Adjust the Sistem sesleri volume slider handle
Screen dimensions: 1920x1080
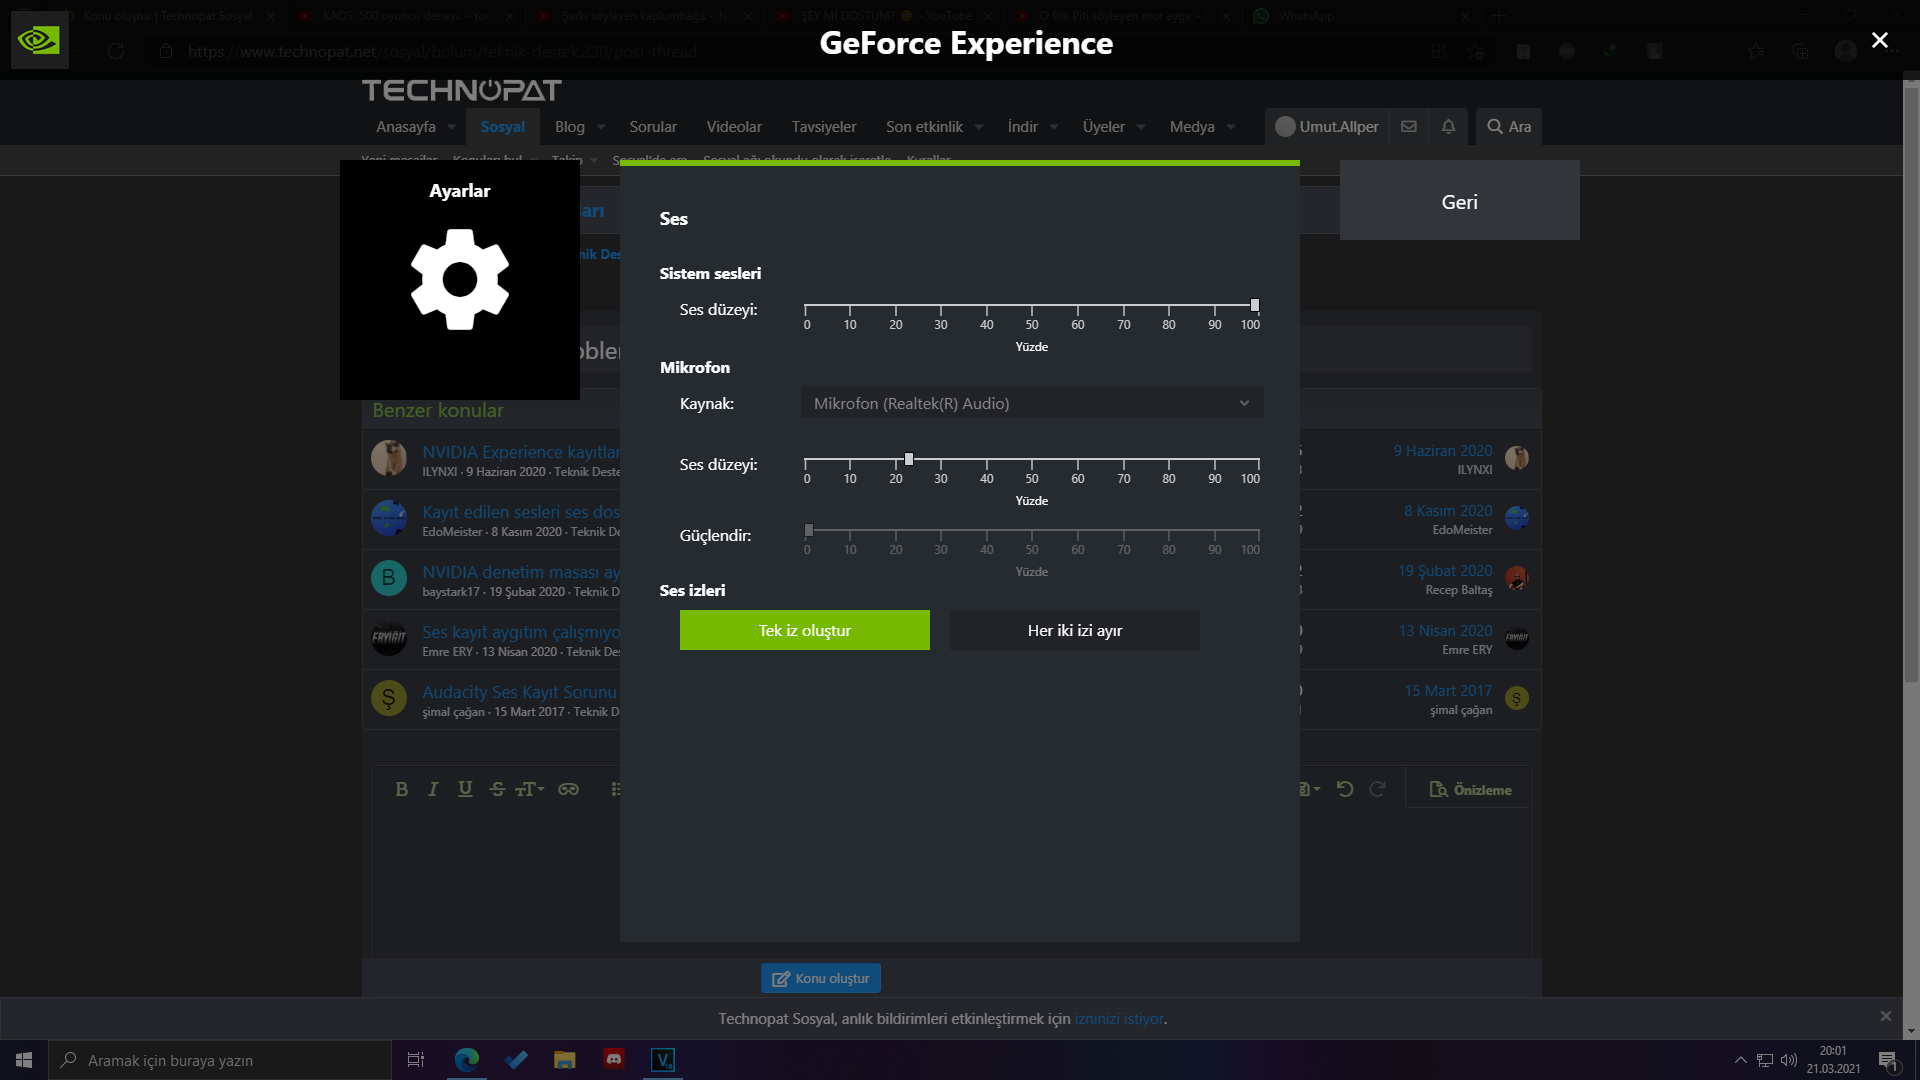pyautogui.click(x=1255, y=305)
